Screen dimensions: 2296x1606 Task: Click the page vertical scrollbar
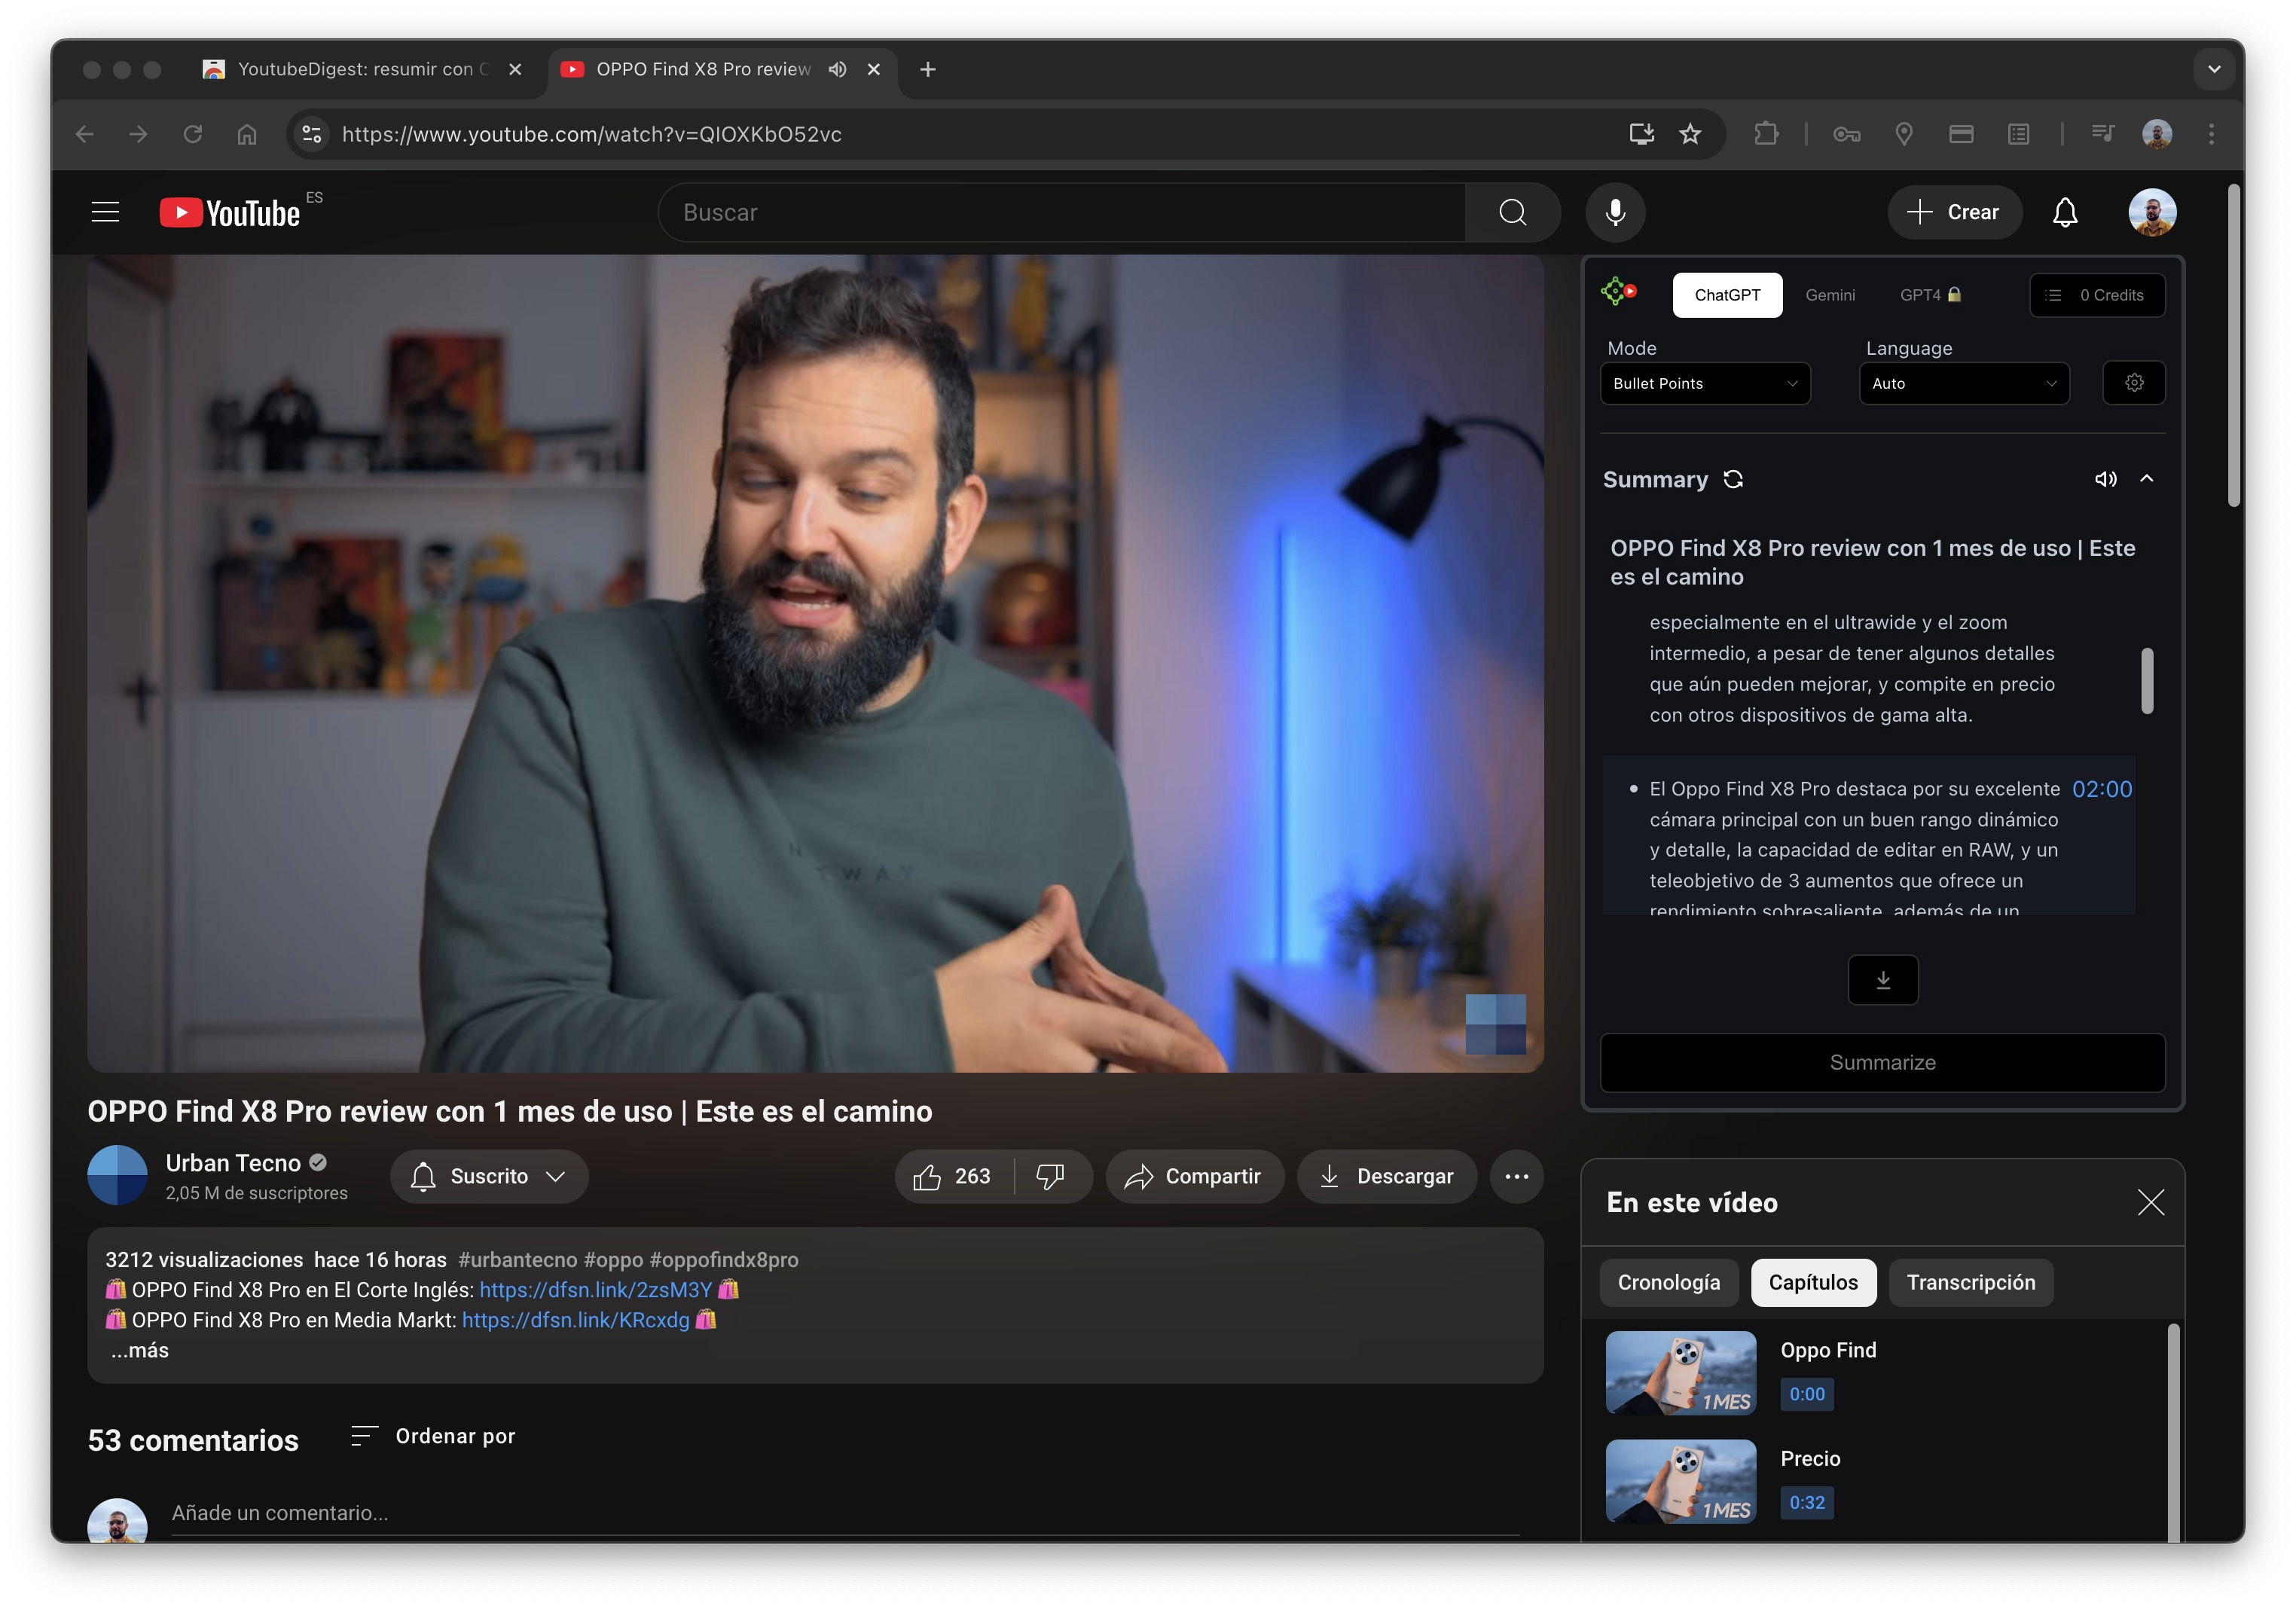[x=2234, y=345]
